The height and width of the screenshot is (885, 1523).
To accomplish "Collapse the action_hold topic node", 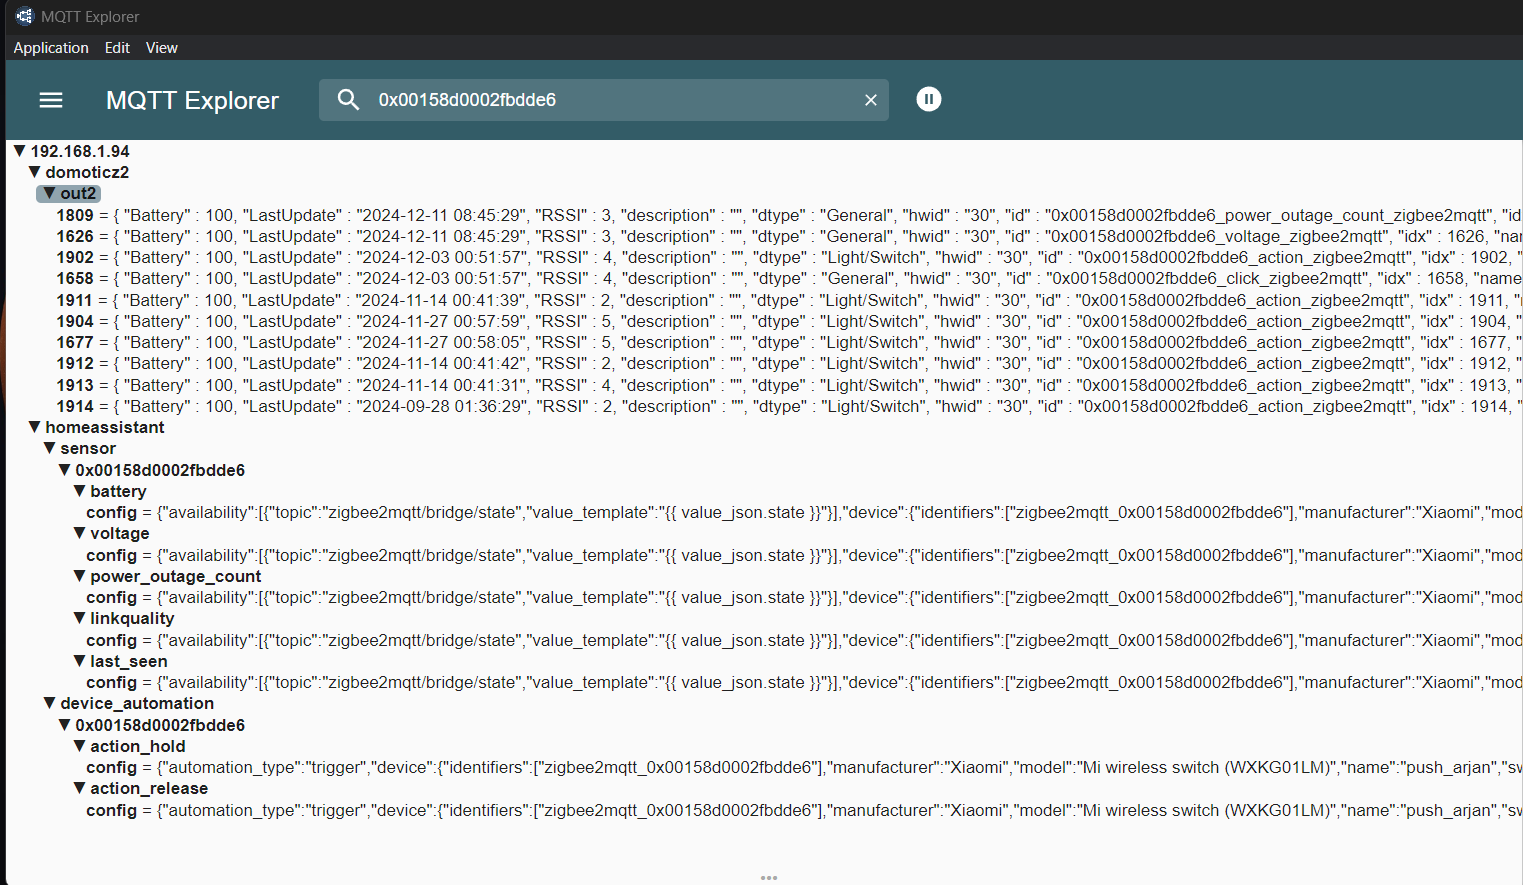I will 79,746.
